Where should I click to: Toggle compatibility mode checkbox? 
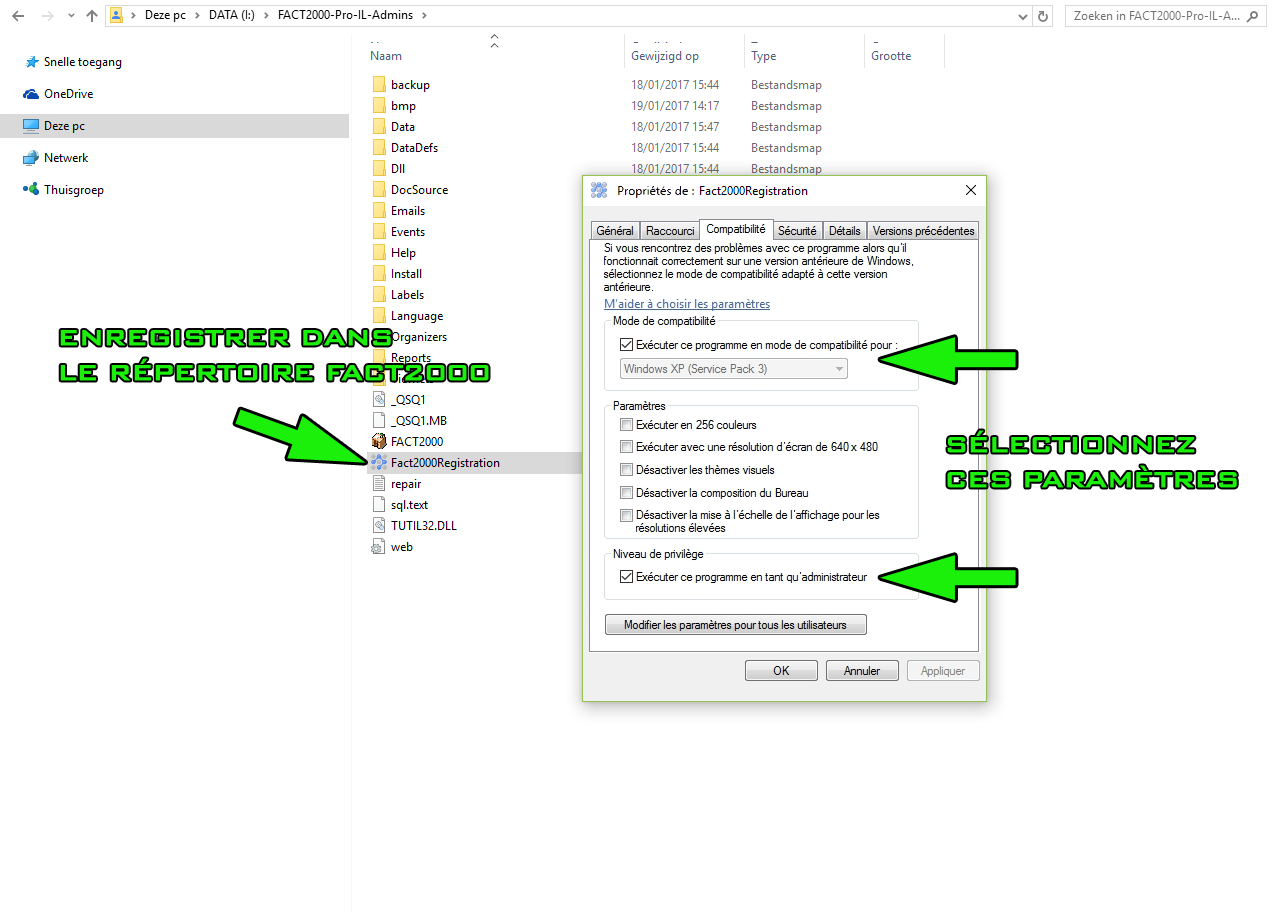click(627, 345)
